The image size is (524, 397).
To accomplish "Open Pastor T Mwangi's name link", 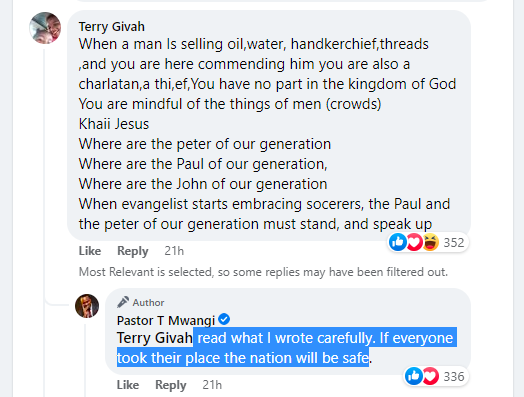I will pos(166,320).
